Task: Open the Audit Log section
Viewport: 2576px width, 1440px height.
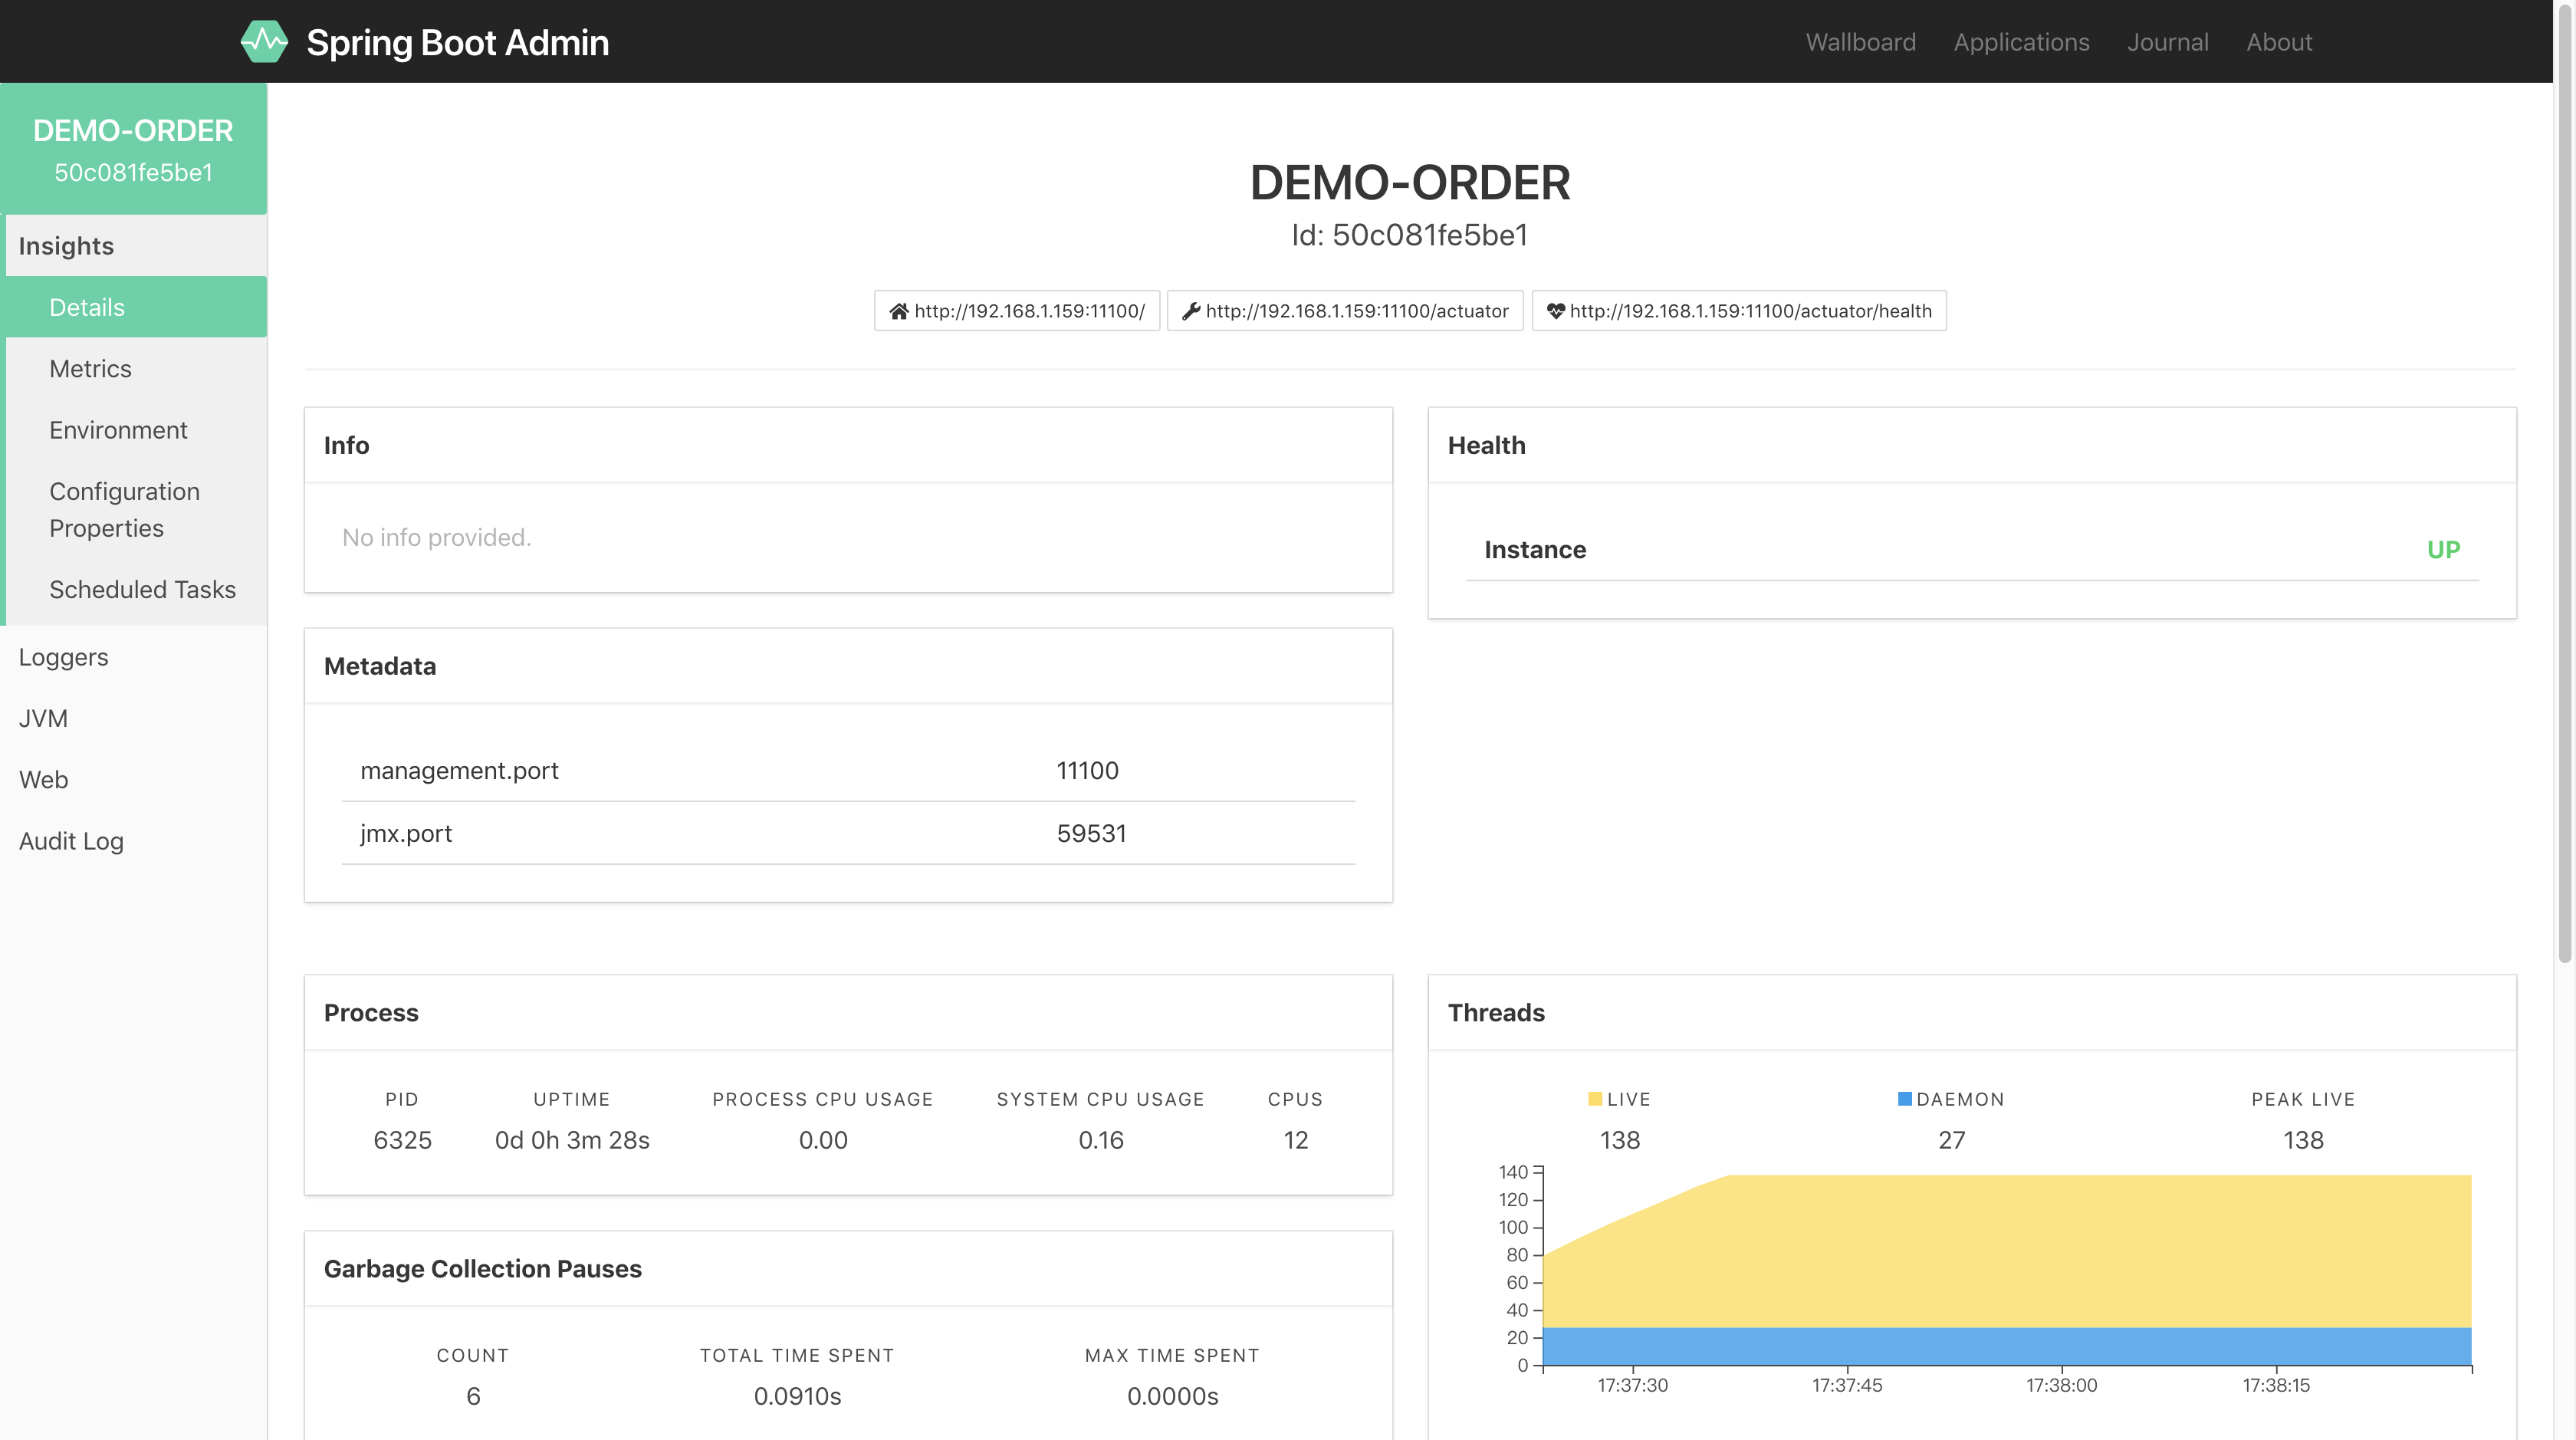Action: pos(71,841)
